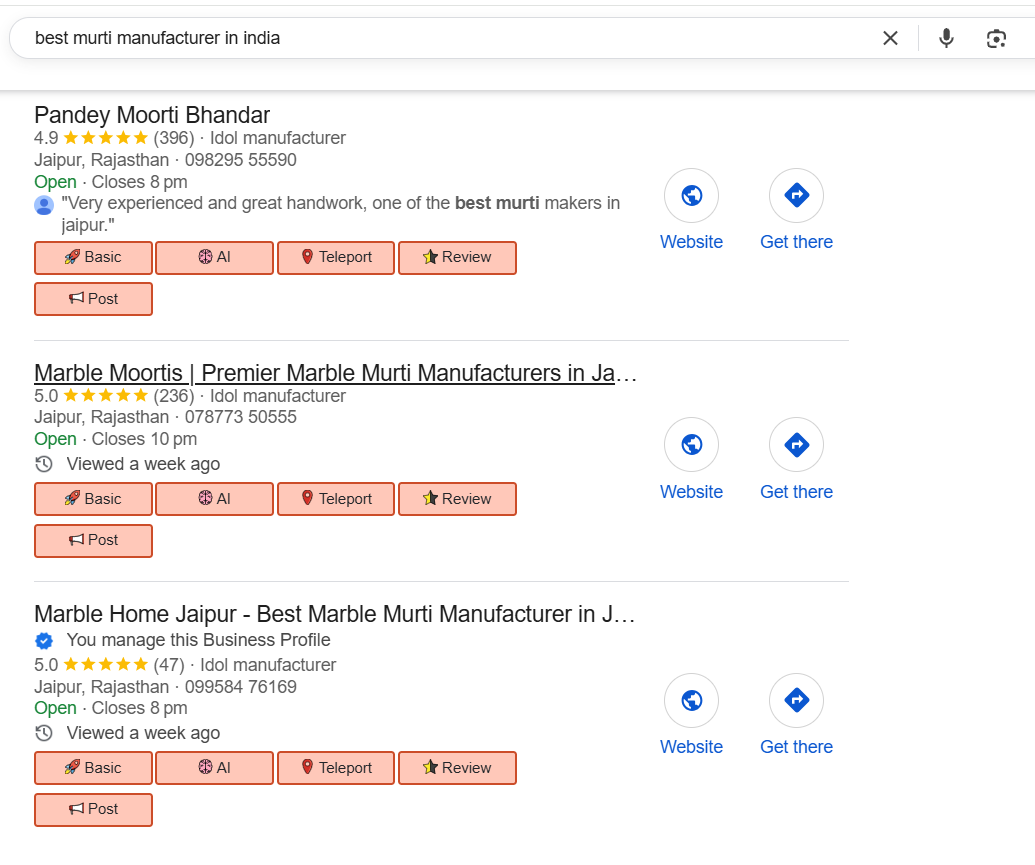Screen dimensions: 1035x865
Task: Open Marble Home Jaipur listing title
Action: click(335, 614)
